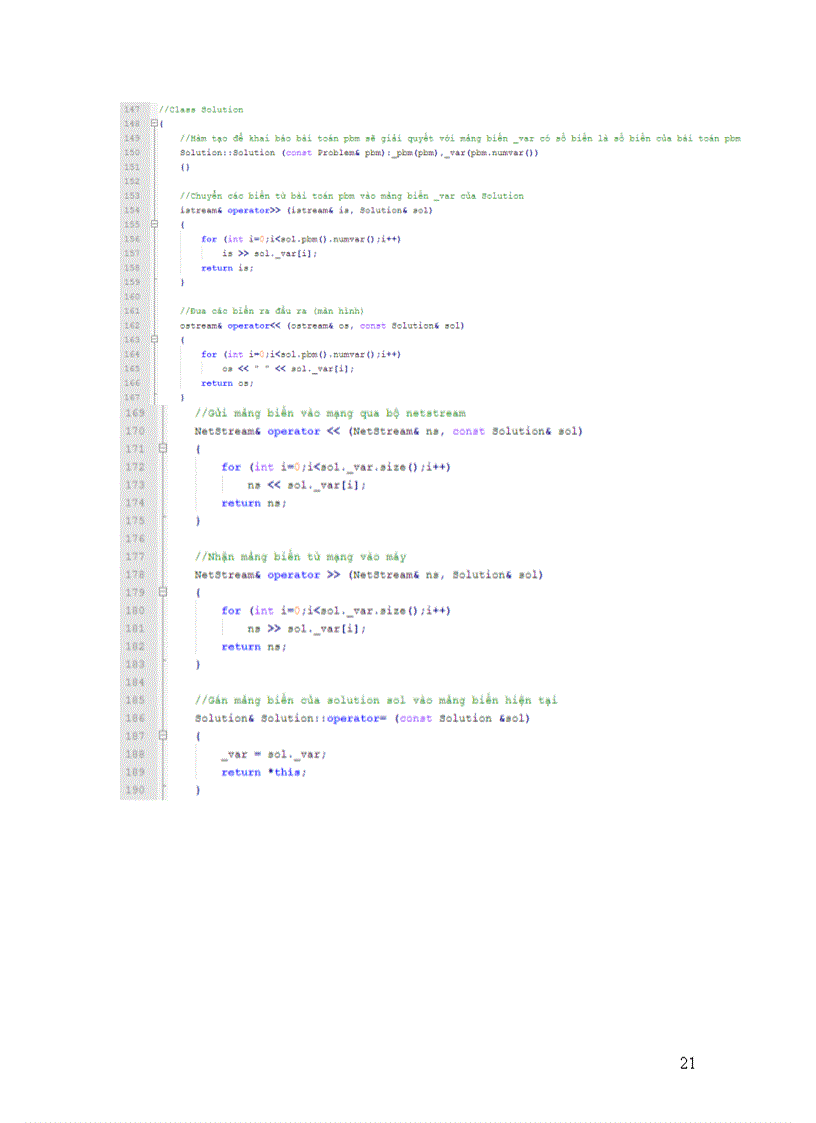This screenshot has height=1123, width=816.
Task: Collapse the code fold at line 148
Action: coord(154,124)
